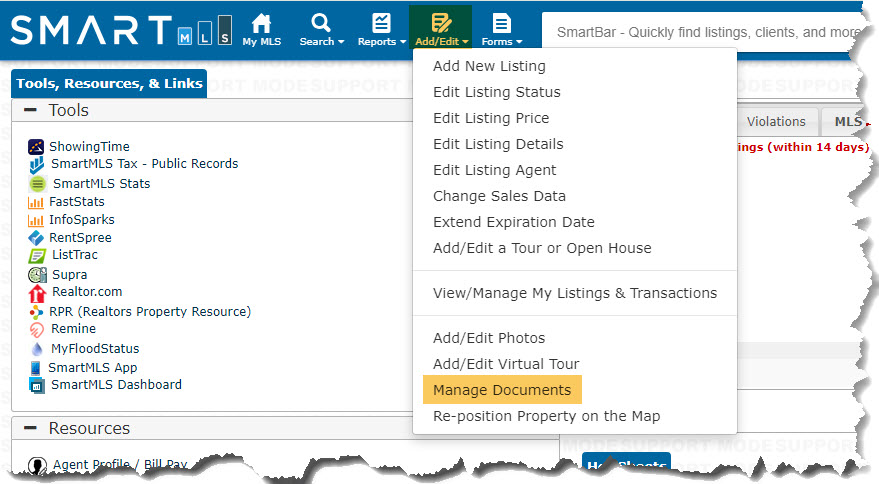Viewport: 879px width, 484px height.
Task: Collapse the Resources section
Action: pyautogui.click(x=30, y=428)
